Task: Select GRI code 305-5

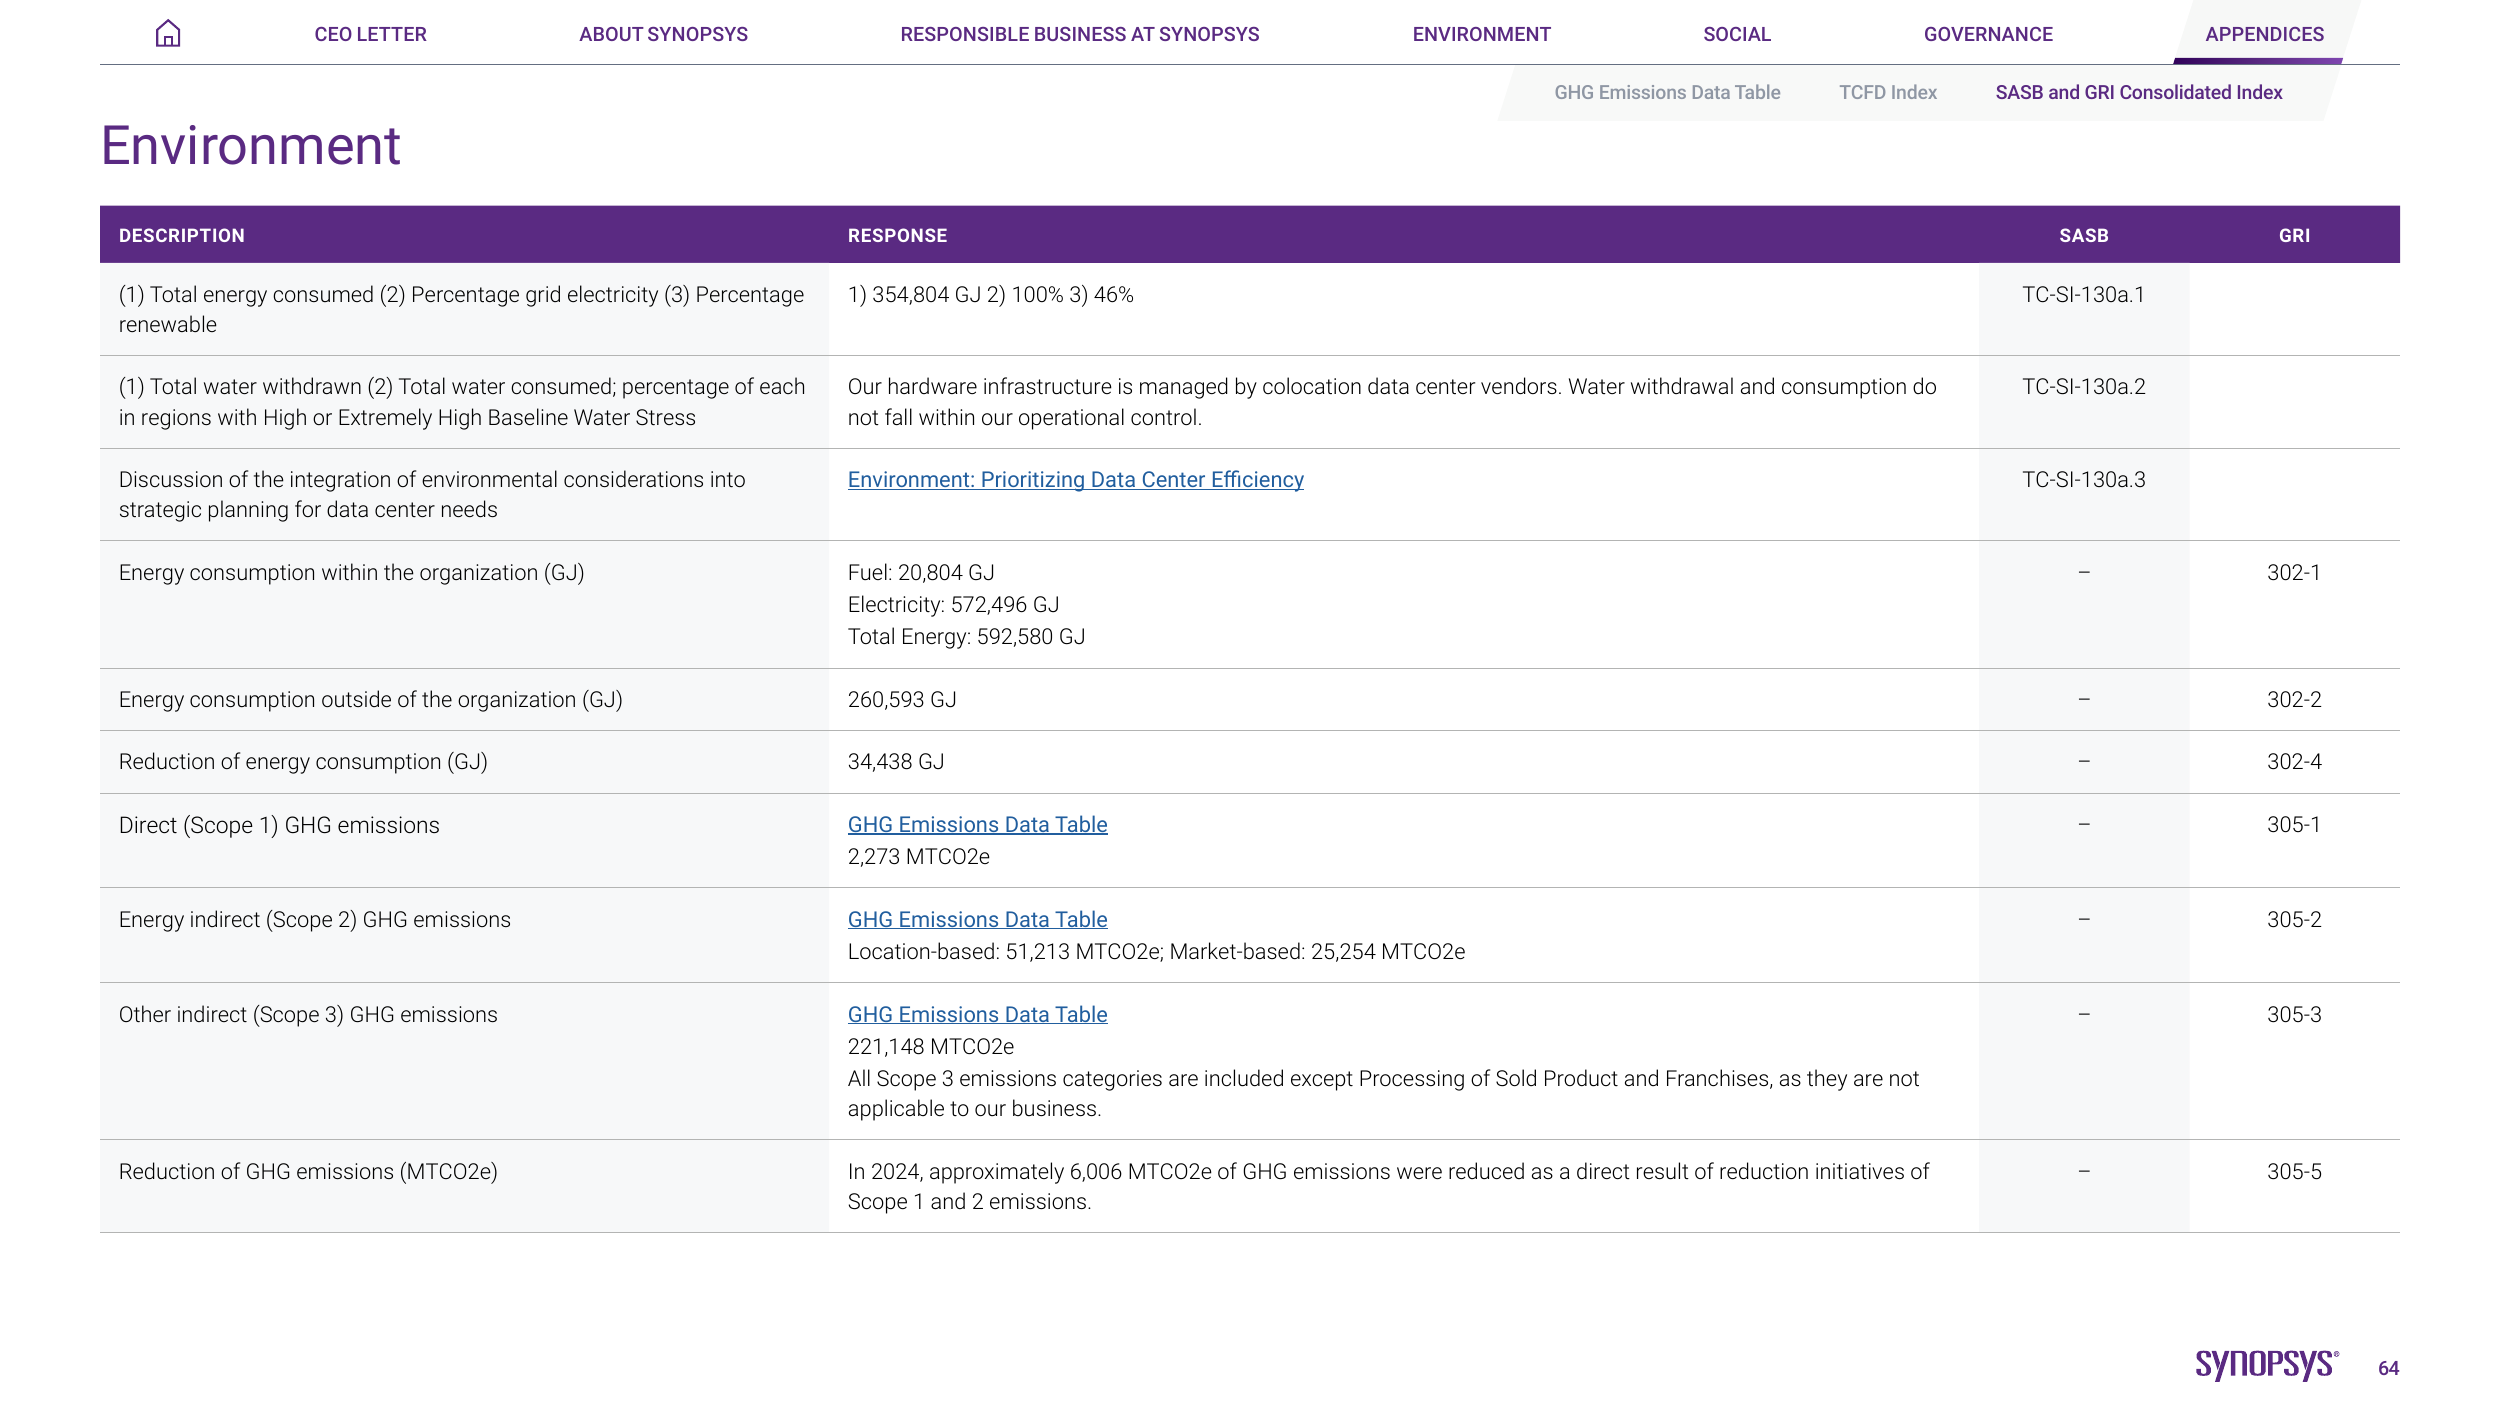Action: (x=2294, y=1172)
